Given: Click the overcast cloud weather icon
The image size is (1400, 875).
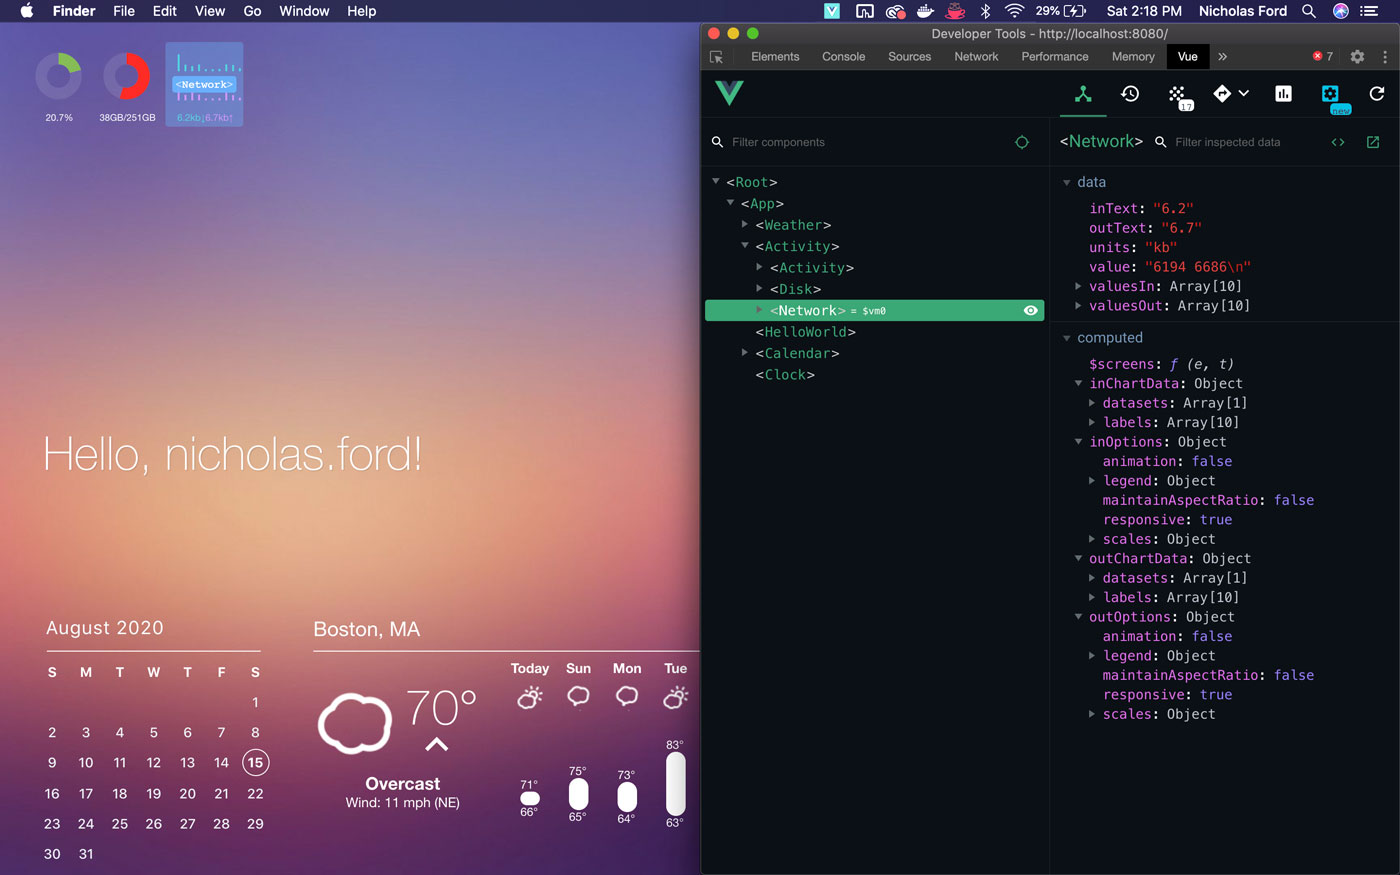Looking at the screenshot, I should point(355,722).
